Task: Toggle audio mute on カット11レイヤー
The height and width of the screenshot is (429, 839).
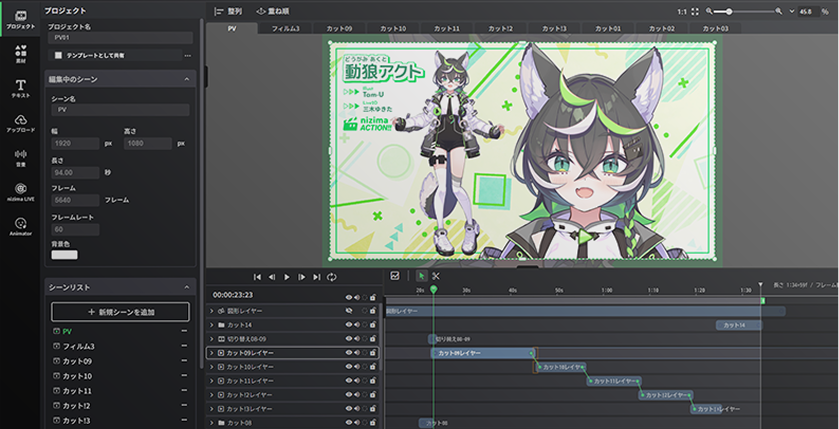Action: [357, 380]
